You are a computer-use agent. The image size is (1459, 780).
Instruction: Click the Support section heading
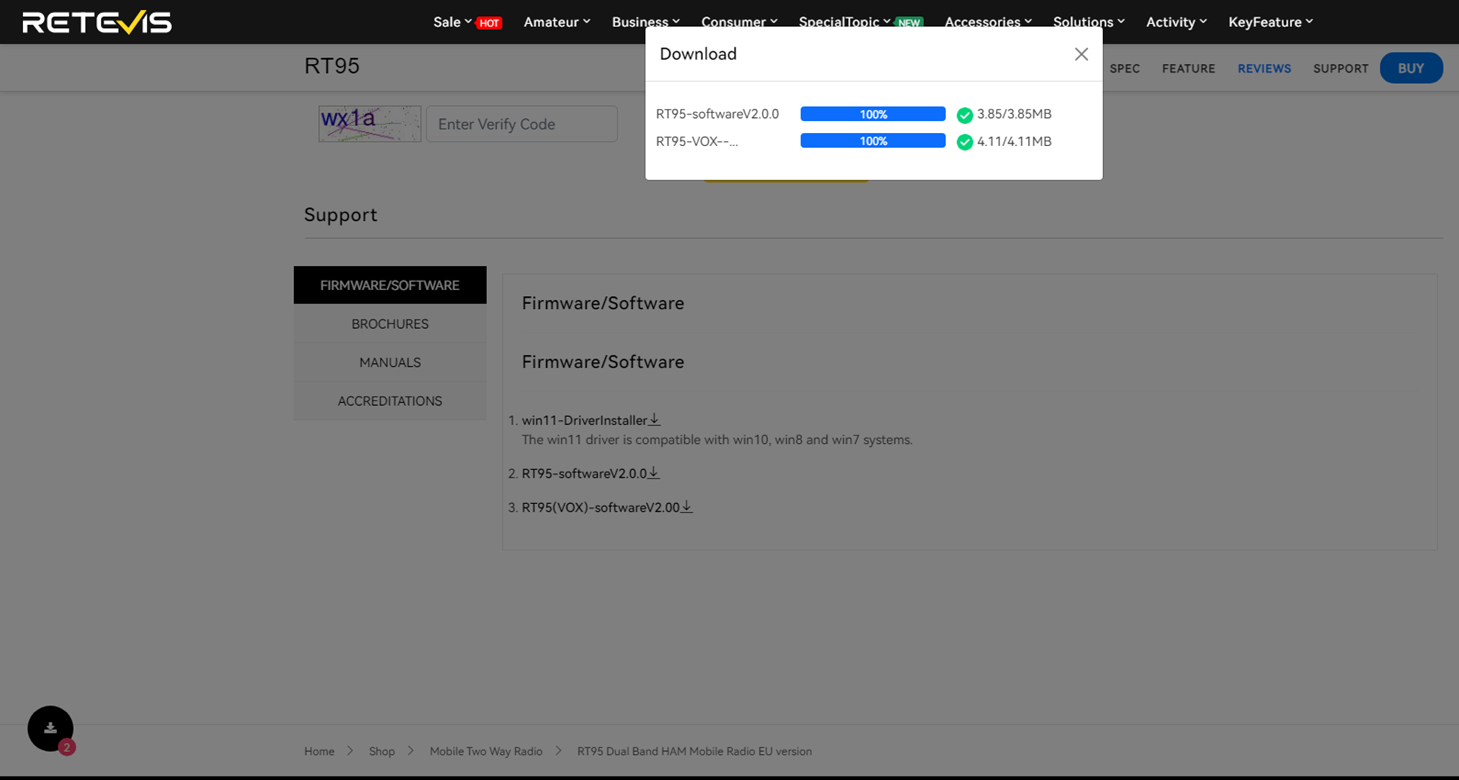341,215
